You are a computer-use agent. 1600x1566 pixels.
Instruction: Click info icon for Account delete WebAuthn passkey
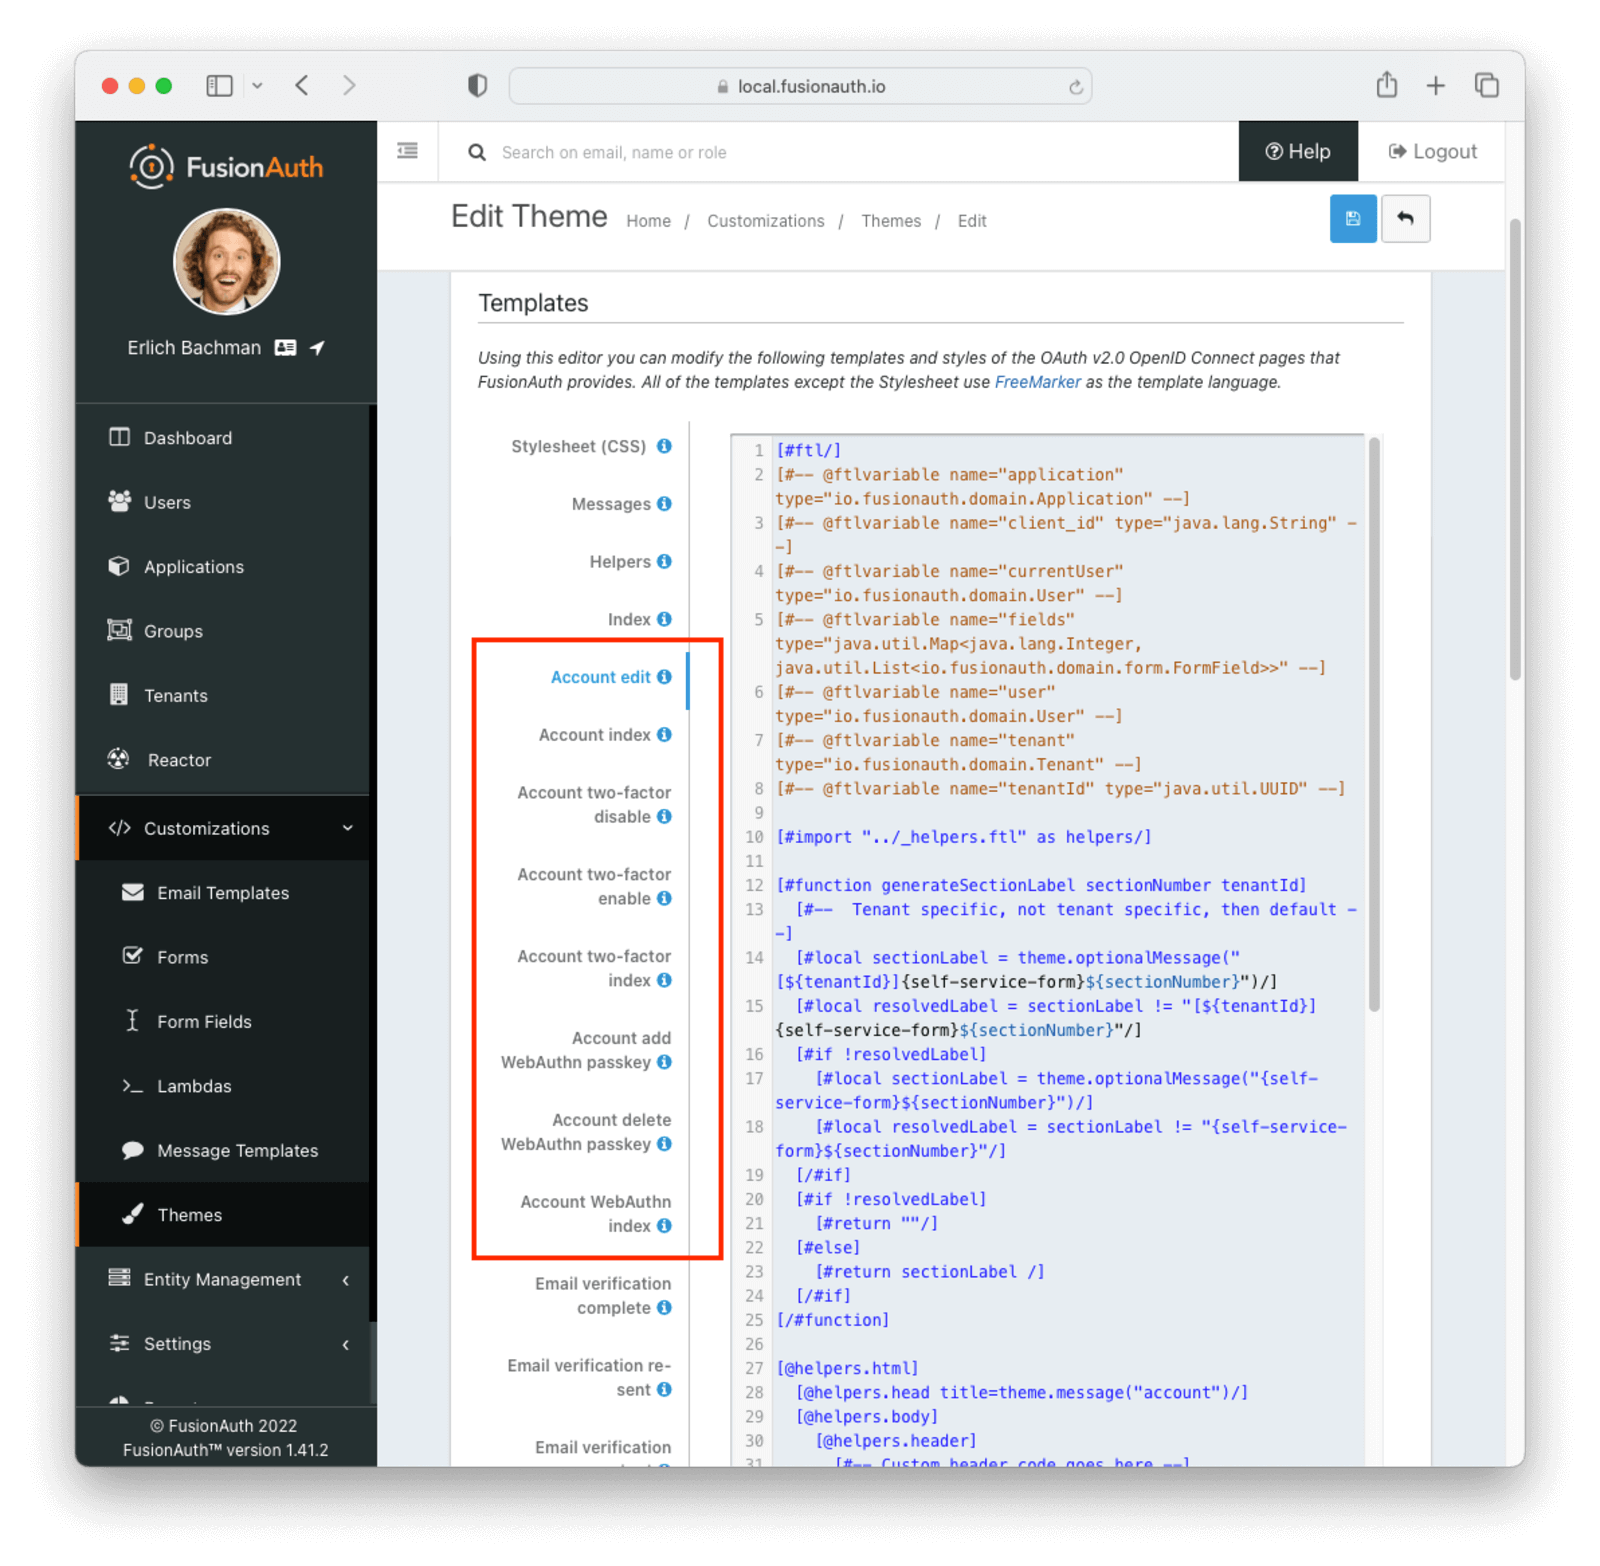(x=664, y=1144)
